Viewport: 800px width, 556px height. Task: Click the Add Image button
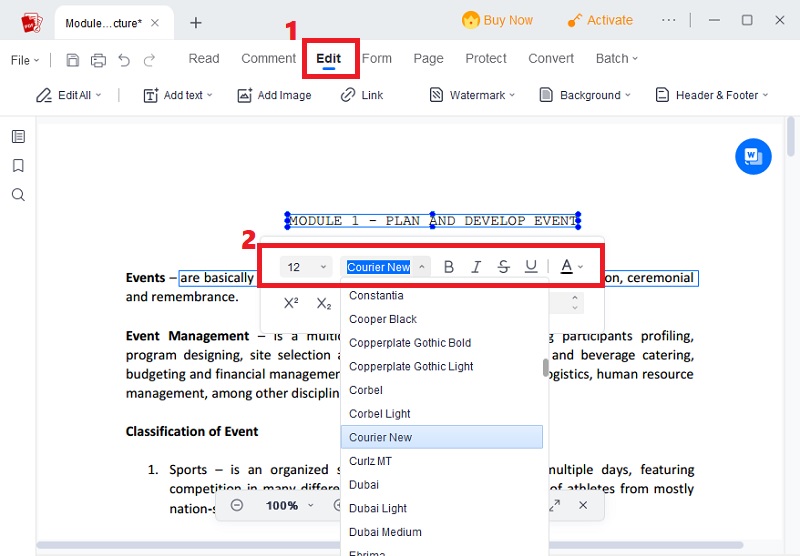click(274, 95)
